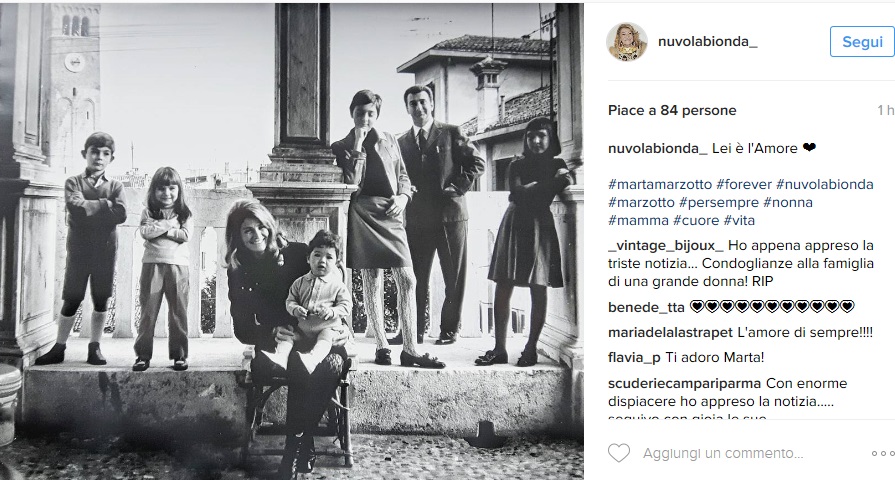Open nuvolabionda_ username in the post header

point(708,42)
